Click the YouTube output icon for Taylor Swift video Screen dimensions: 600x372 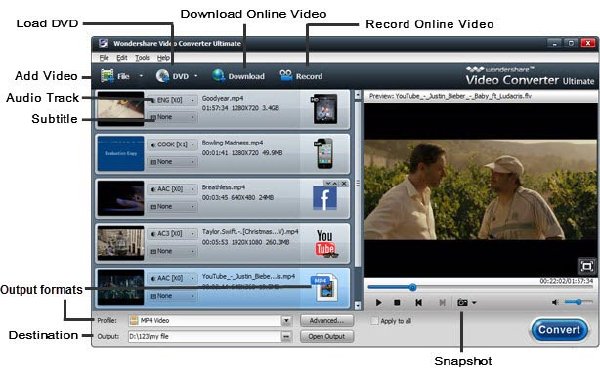click(x=326, y=243)
